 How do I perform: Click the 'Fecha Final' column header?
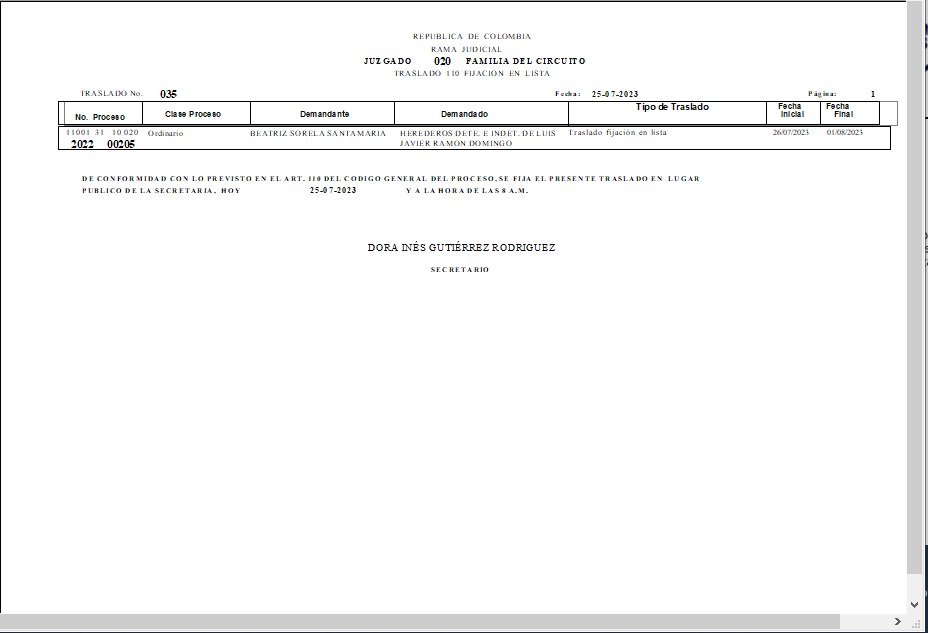840,110
